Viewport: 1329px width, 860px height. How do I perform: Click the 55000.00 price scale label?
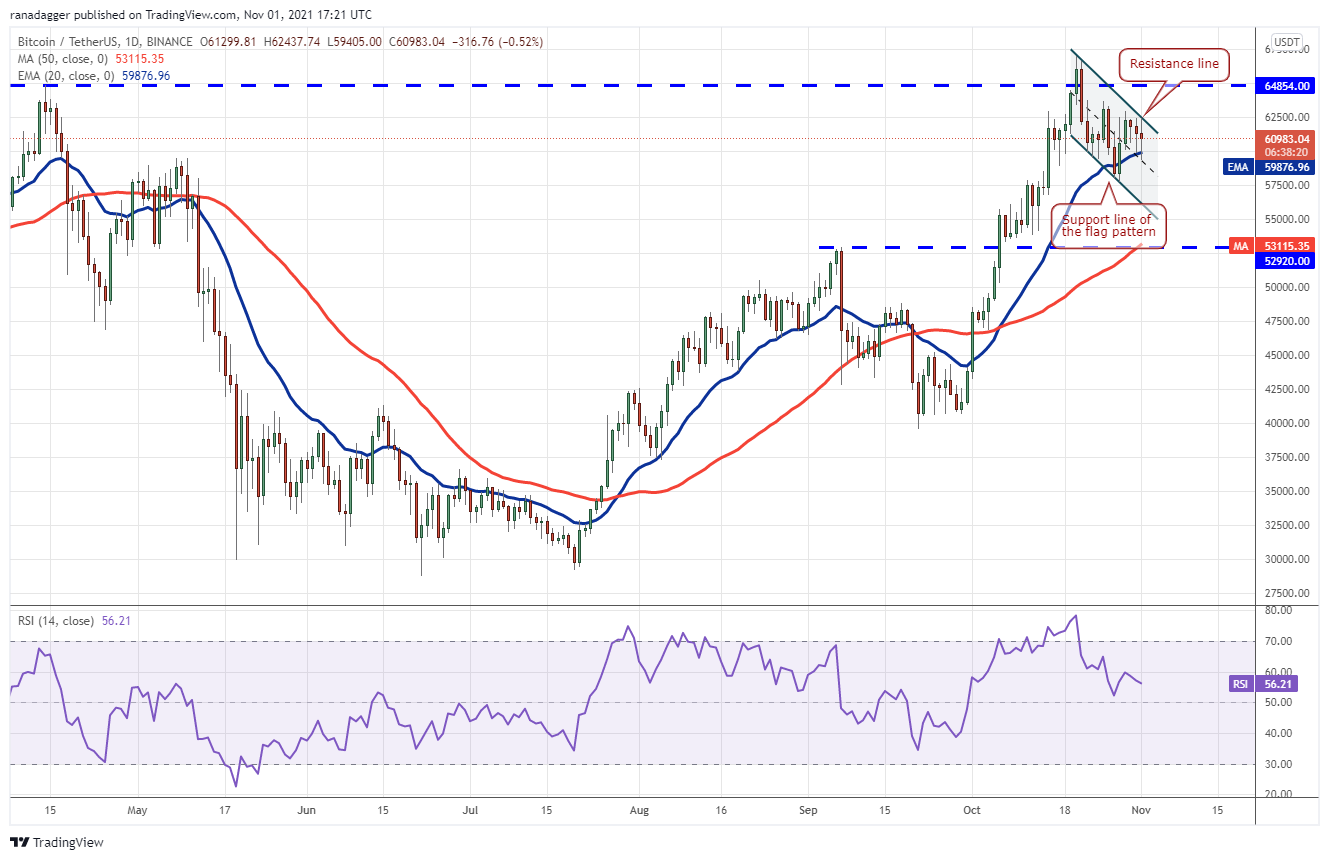click(x=1286, y=219)
